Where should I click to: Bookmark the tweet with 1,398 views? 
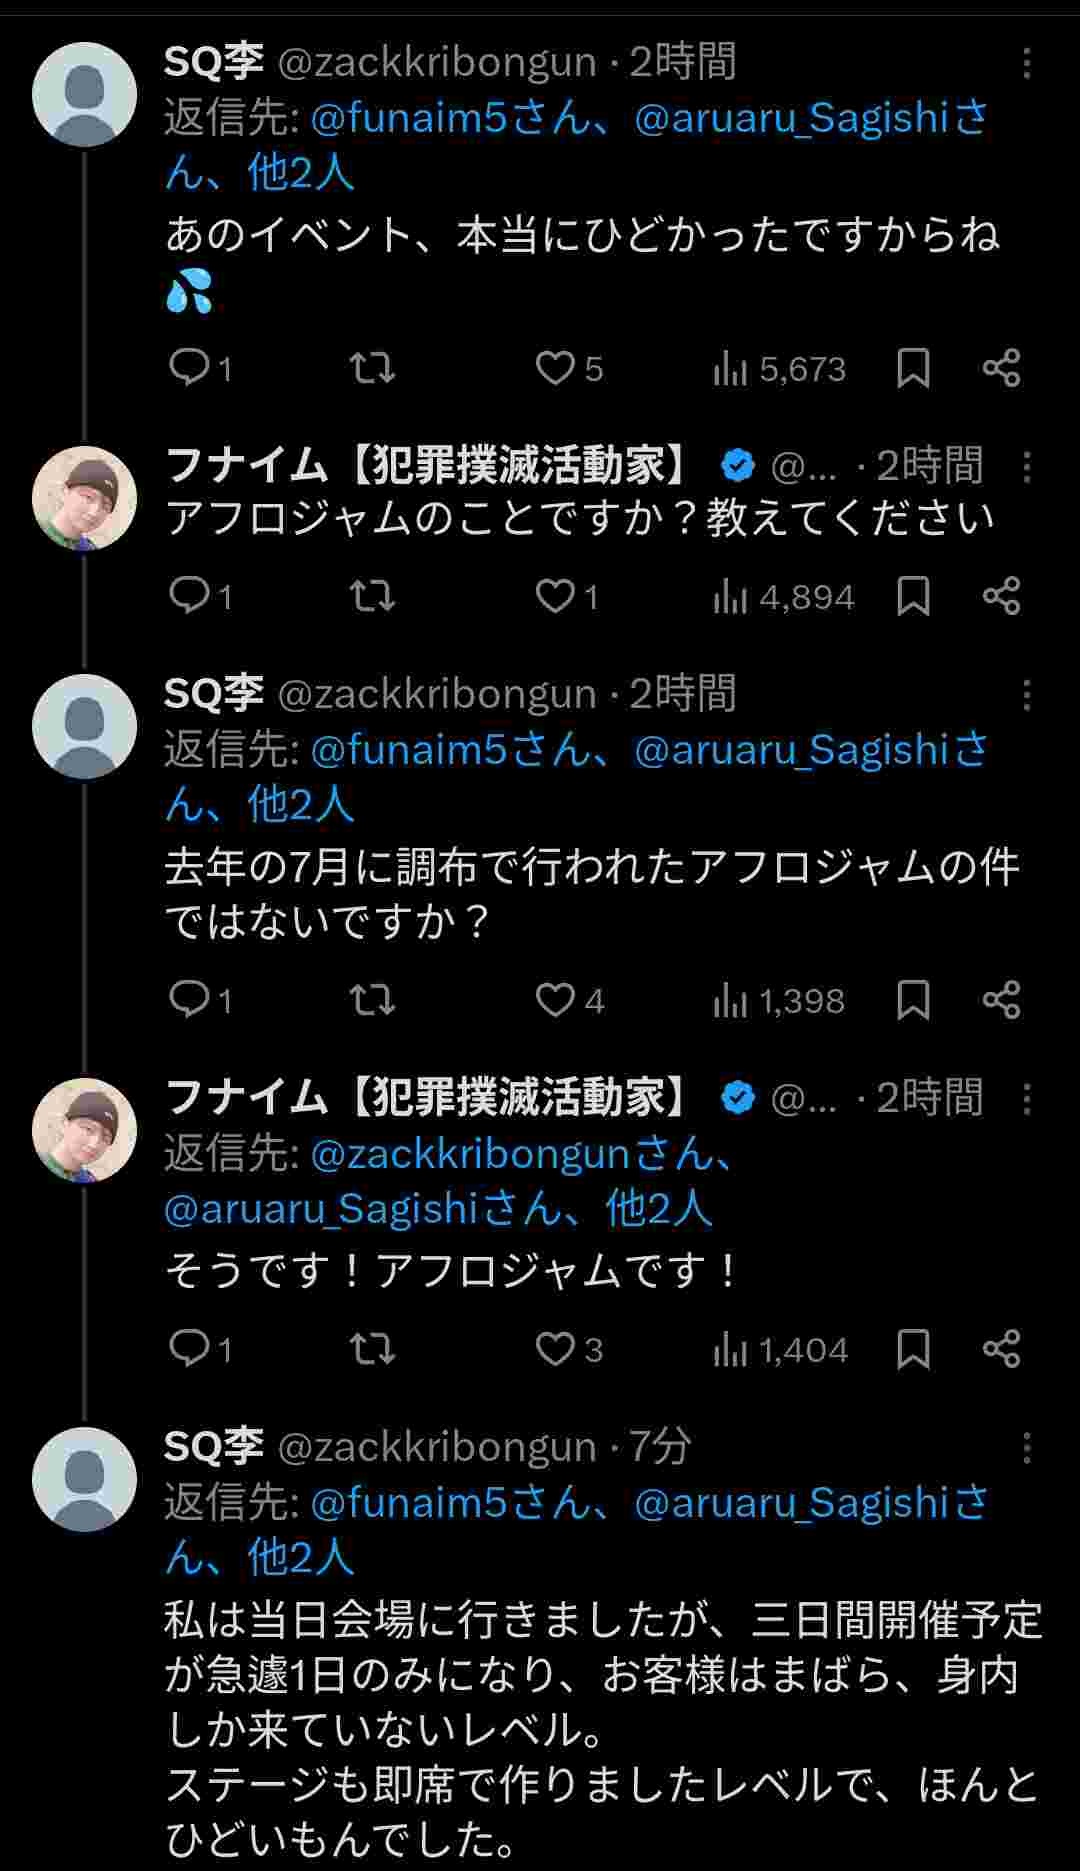(913, 999)
